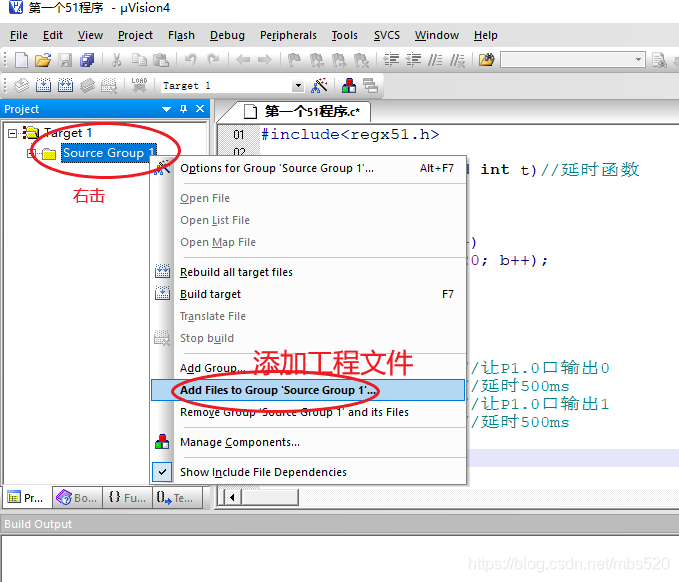Click inside the search text input field
Image resolution: width=679 pixels, height=582 pixels.
click(566, 60)
